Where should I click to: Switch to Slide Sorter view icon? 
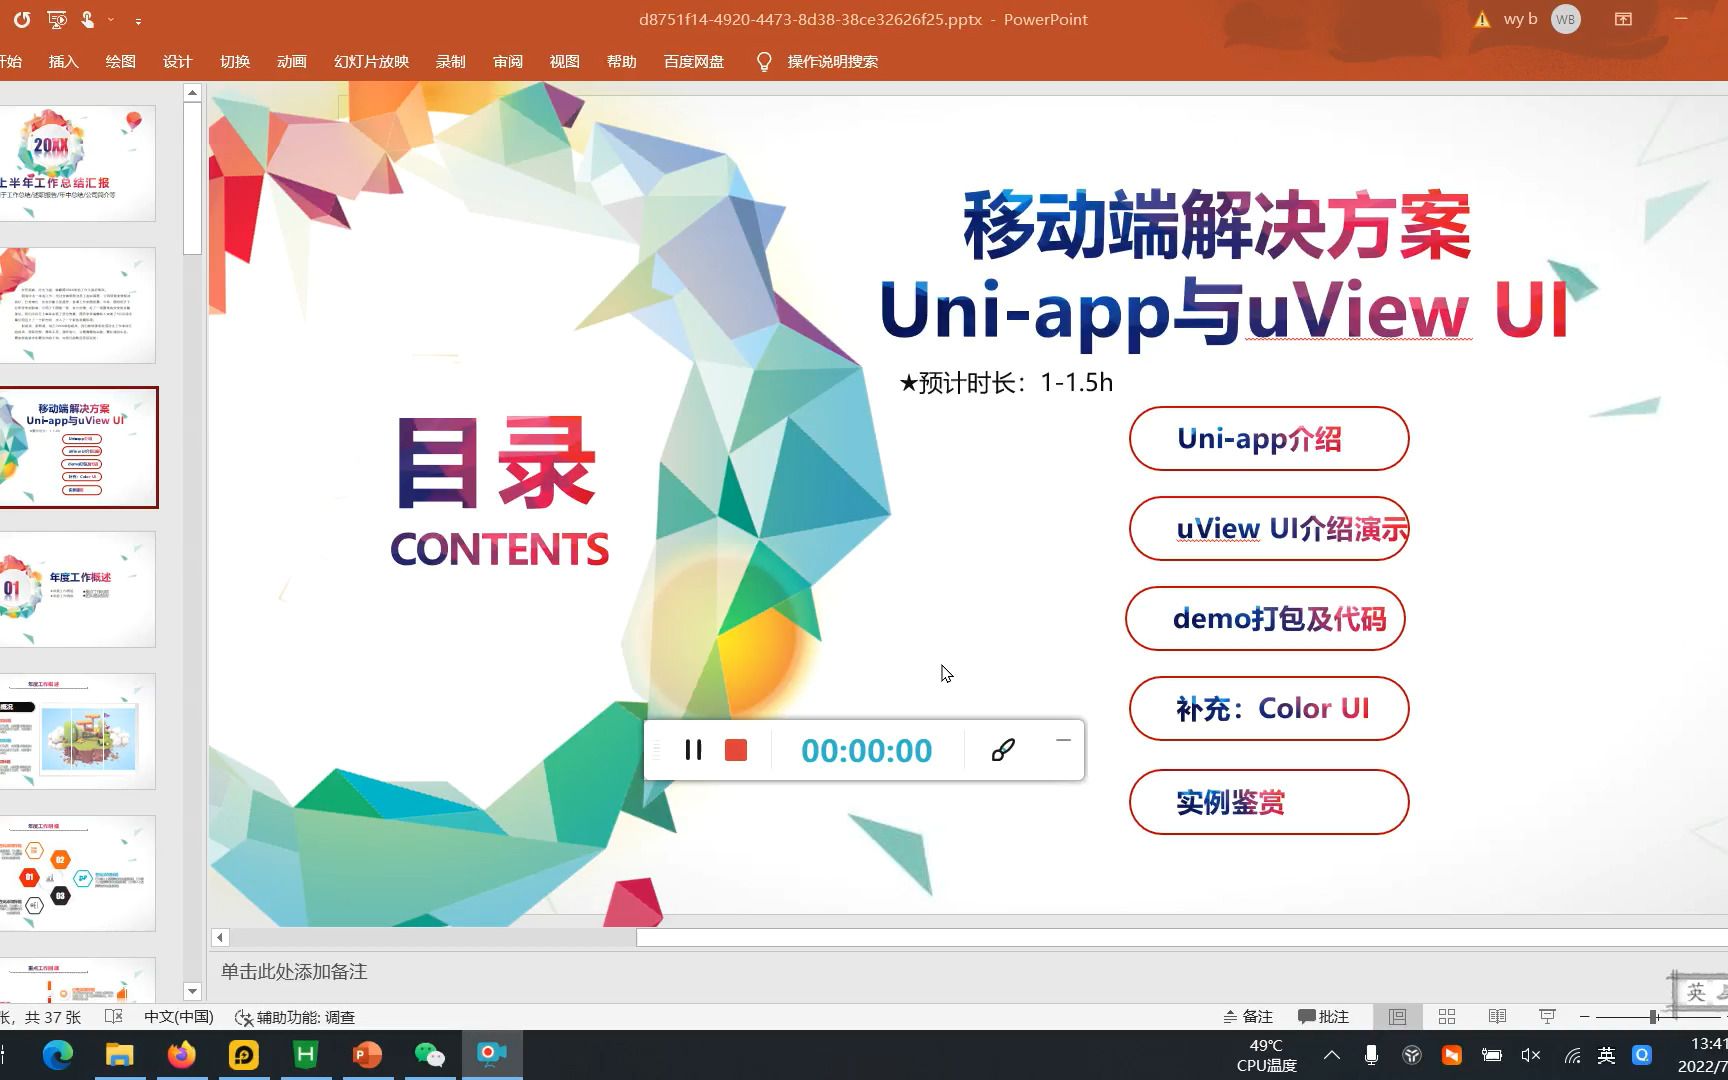coord(1447,1017)
